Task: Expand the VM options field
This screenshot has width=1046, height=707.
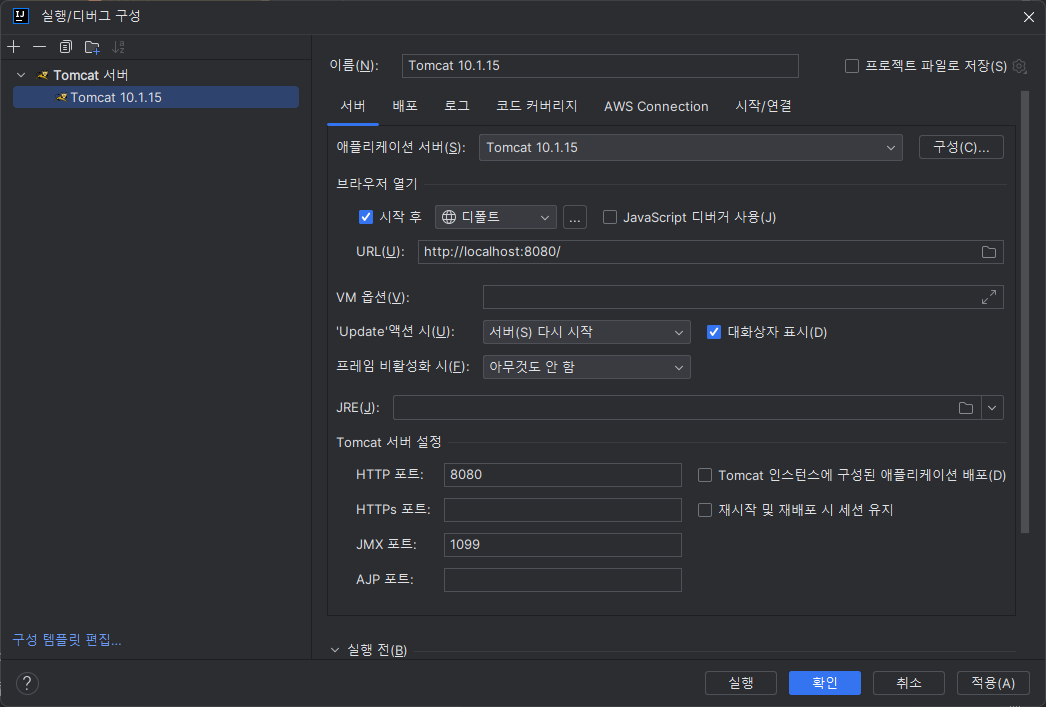Action: (x=989, y=297)
